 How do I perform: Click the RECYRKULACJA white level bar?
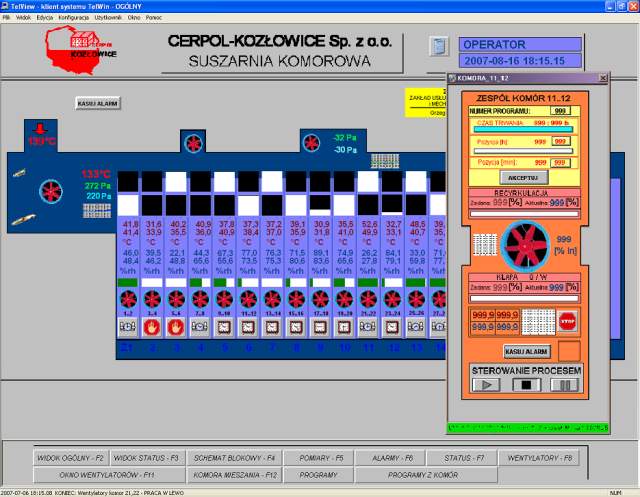524,213
